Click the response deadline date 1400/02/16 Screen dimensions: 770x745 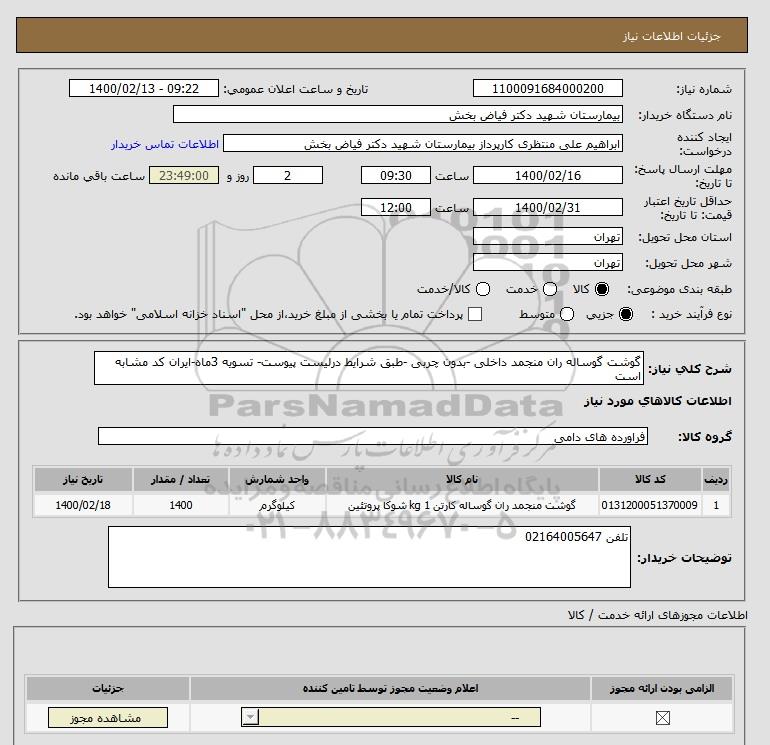[548, 175]
